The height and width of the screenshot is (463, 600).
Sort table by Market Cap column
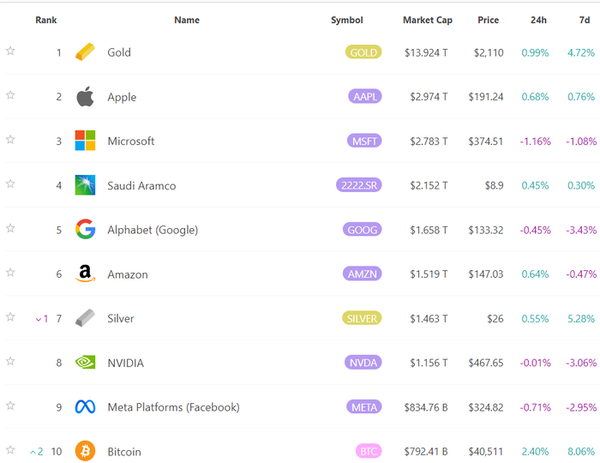pyautogui.click(x=428, y=20)
